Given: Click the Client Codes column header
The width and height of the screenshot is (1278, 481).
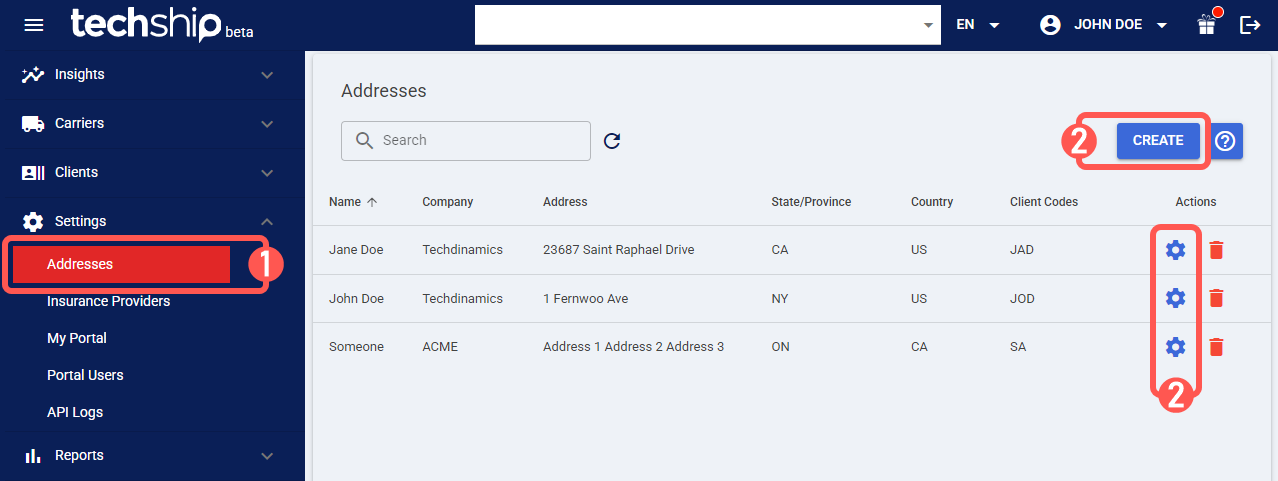Looking at the screenshot, I should coord(1044,202).
